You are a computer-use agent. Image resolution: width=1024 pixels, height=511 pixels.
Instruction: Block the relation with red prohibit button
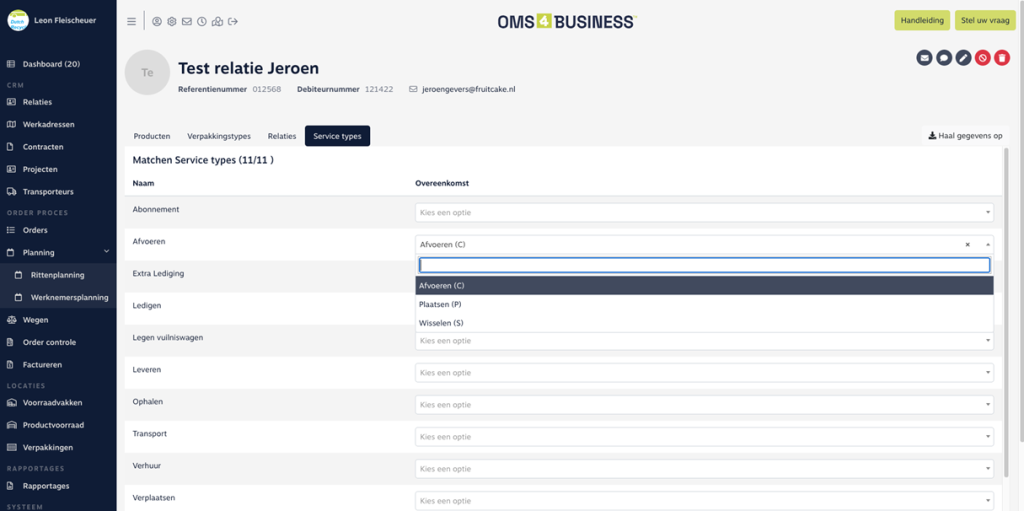[x=983, y=58]
